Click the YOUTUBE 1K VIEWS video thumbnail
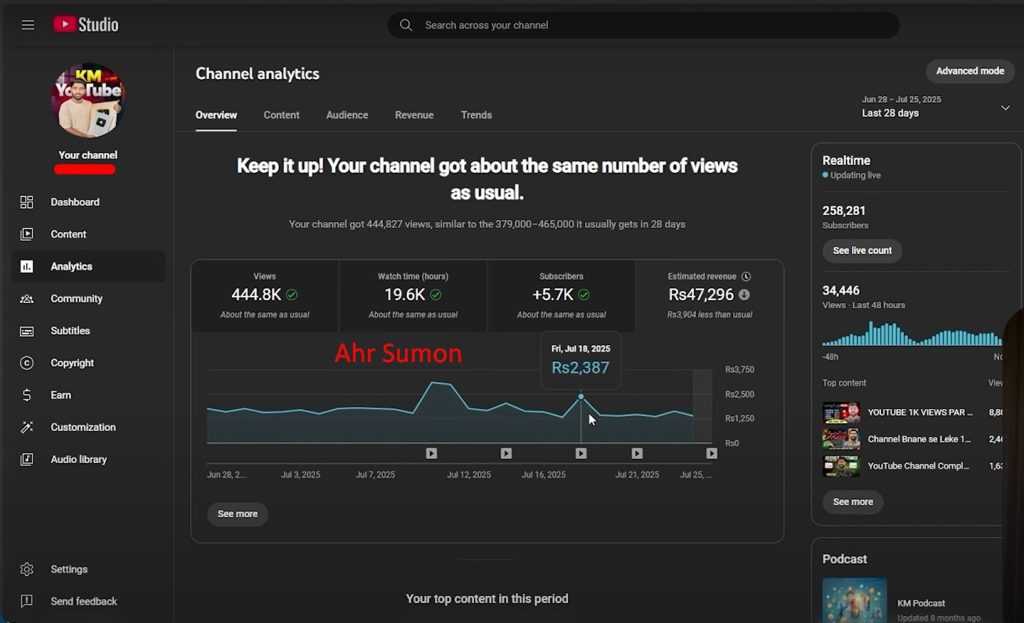The image size is (1024, 623). pos(841,413)
